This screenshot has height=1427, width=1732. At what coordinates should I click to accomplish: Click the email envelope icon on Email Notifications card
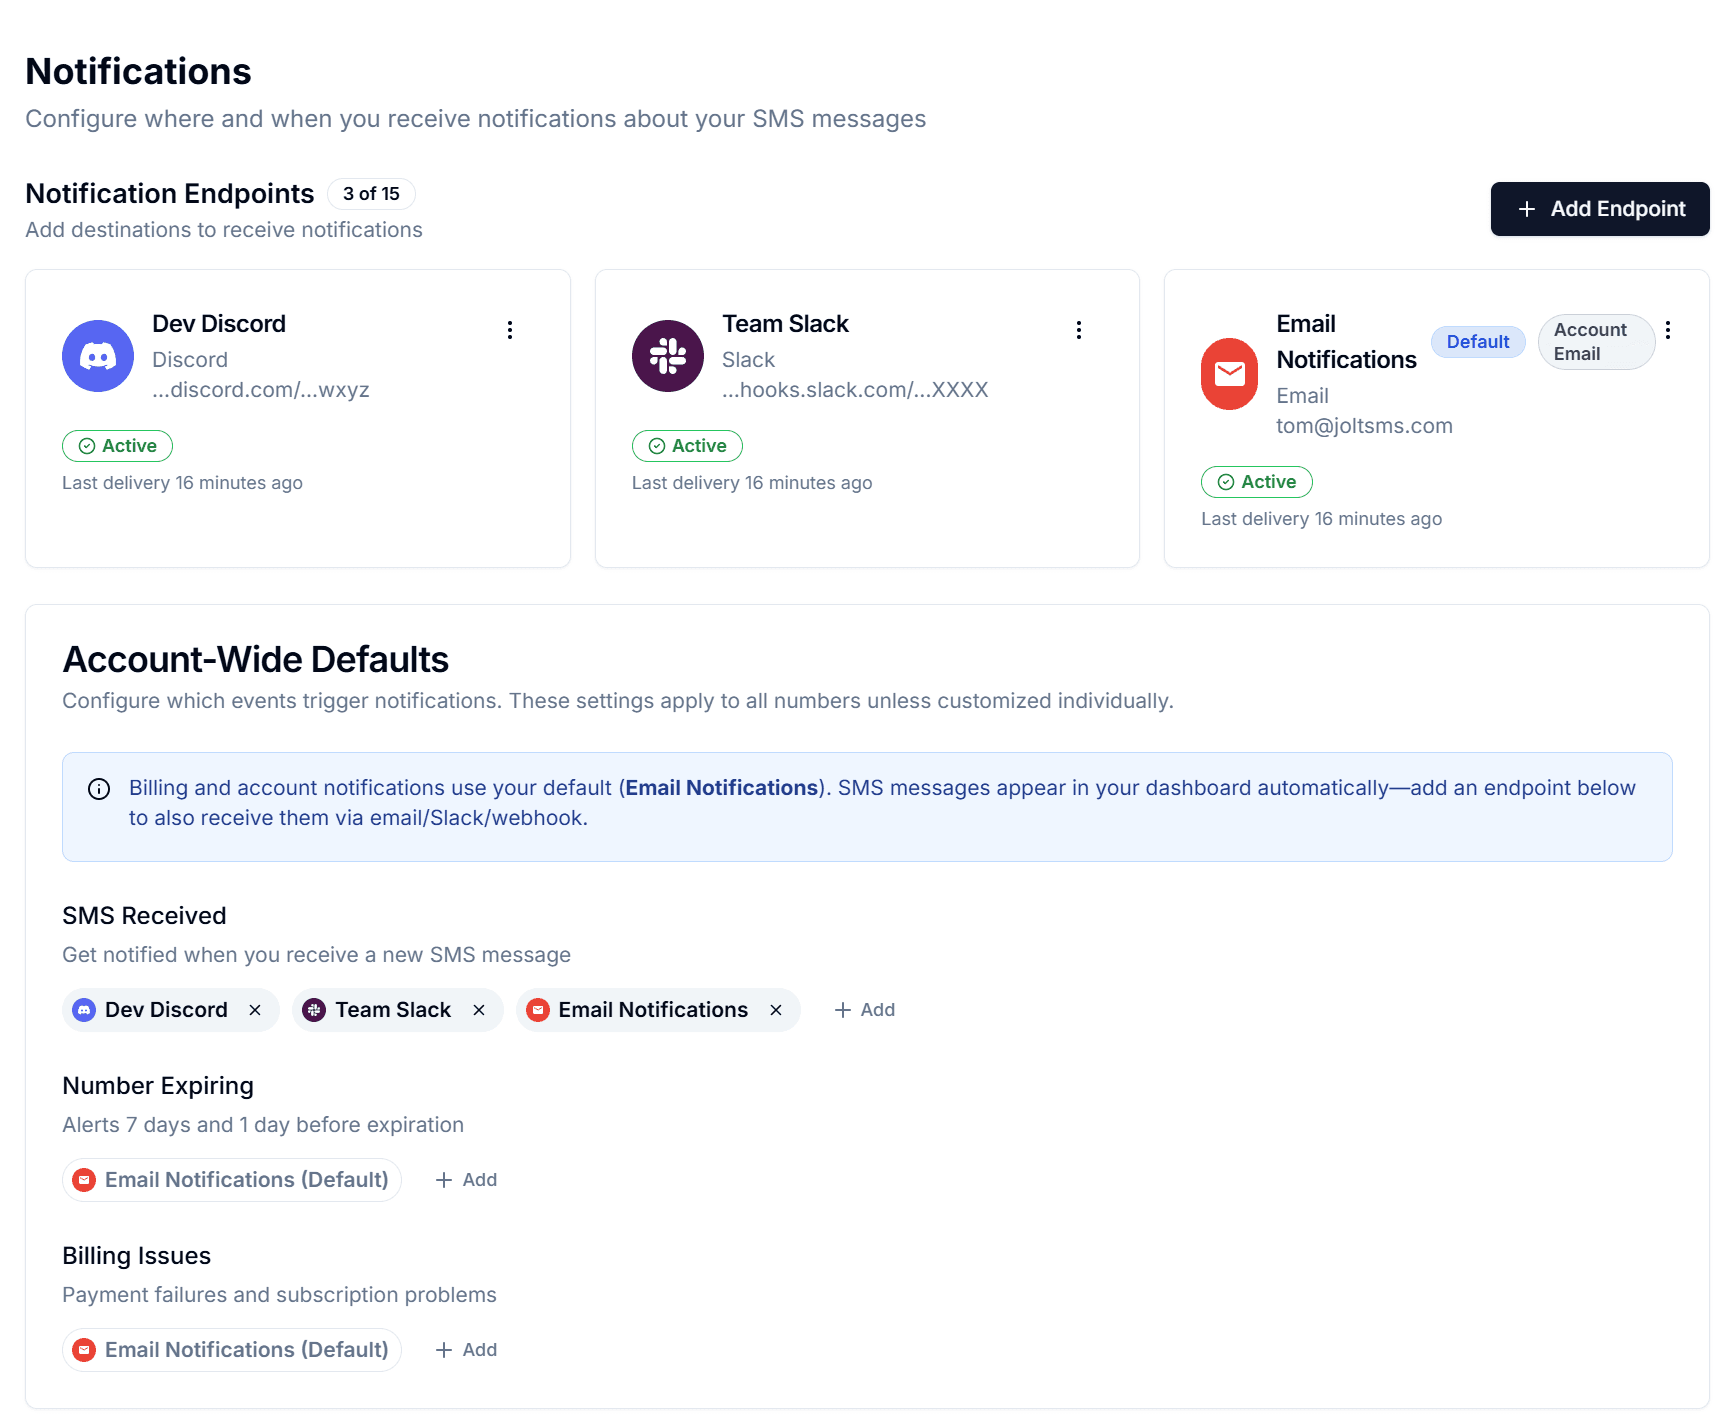[1229, 373]
